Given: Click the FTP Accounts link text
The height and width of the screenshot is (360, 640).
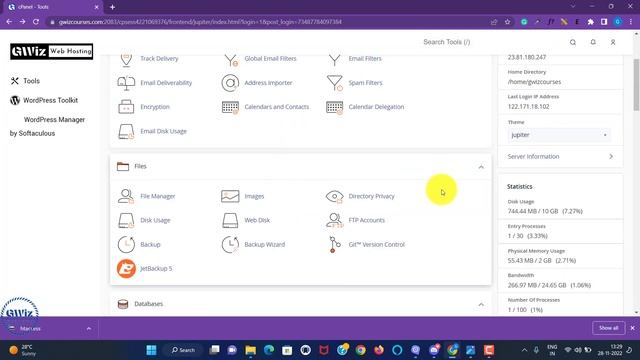Looking at the screenshot, I should [367, 220].
